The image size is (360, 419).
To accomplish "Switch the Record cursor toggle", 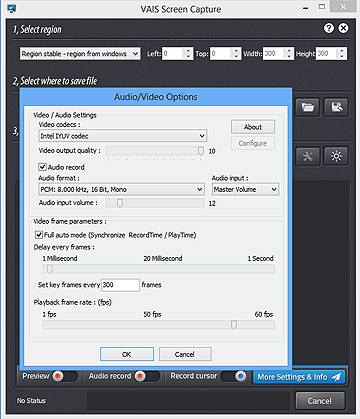I will coord(233,376).
